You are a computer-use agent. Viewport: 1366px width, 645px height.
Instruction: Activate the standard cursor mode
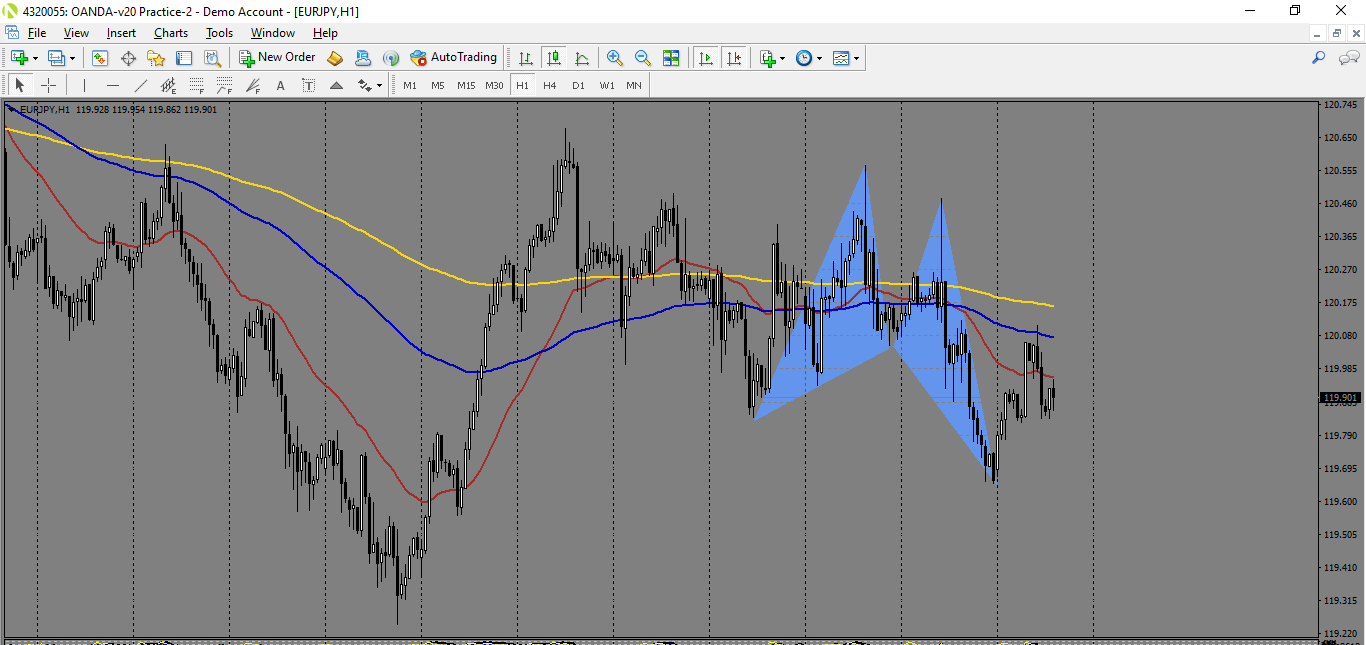click(19, 85)
